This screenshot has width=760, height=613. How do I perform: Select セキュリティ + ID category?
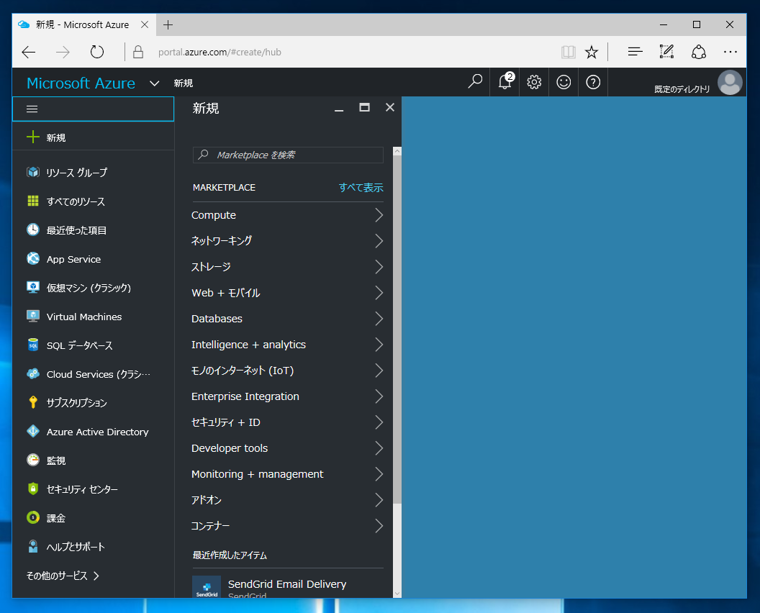[287, 422]
